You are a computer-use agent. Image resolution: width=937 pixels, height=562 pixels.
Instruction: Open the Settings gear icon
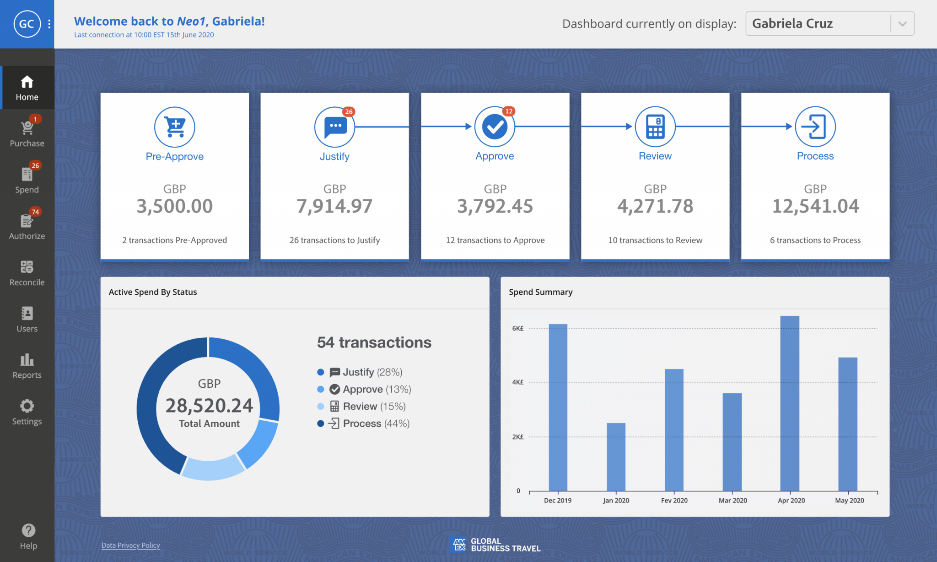(x=27, y=406)
